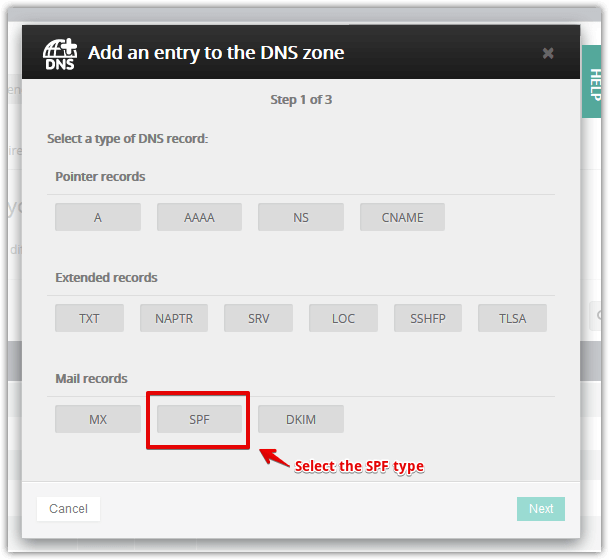Image resolution: width=609 pixels, height=560 pixels.
Task: Select the SPF mail record type
Action: [199, 419]
